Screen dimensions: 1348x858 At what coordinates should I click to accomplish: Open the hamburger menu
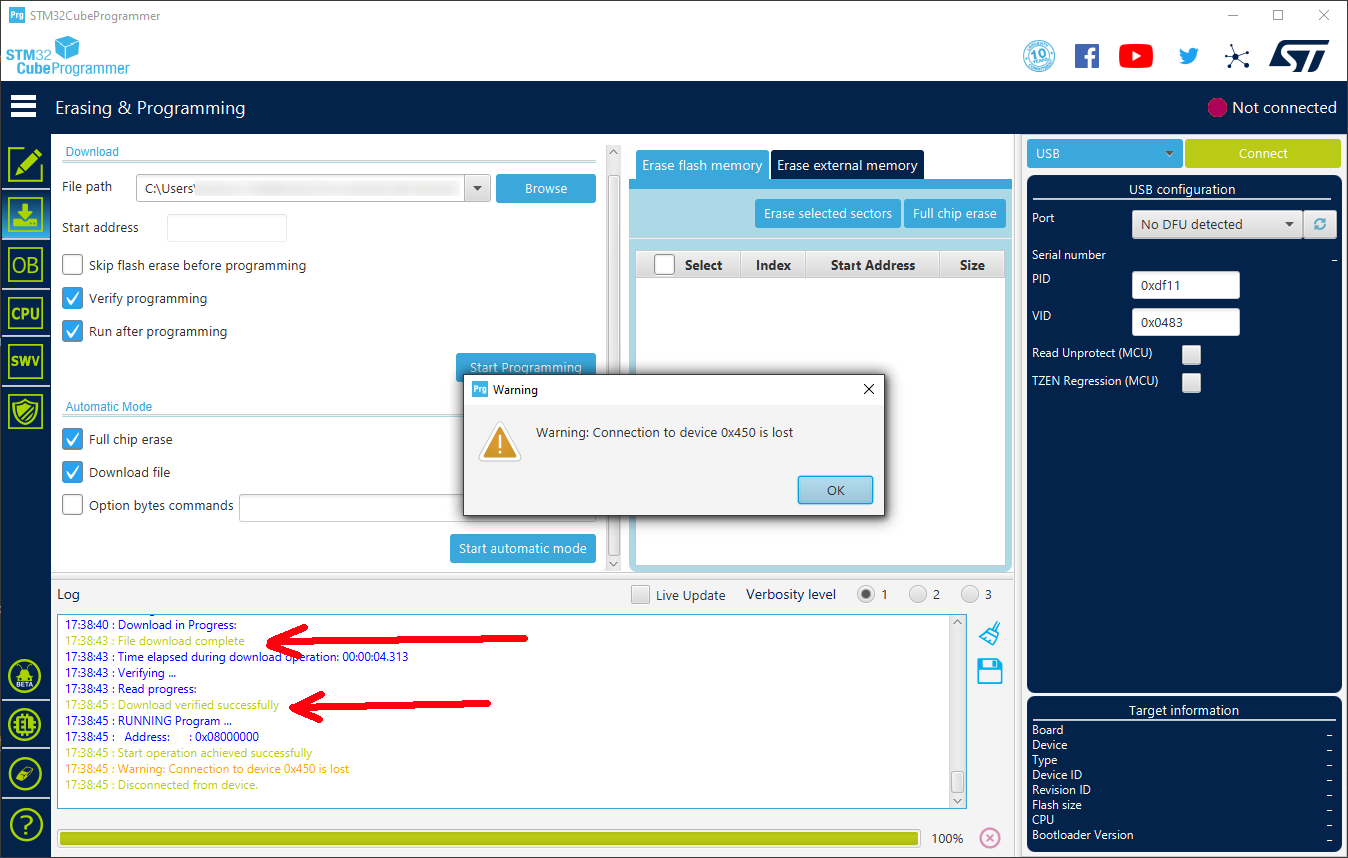(23, 106)
